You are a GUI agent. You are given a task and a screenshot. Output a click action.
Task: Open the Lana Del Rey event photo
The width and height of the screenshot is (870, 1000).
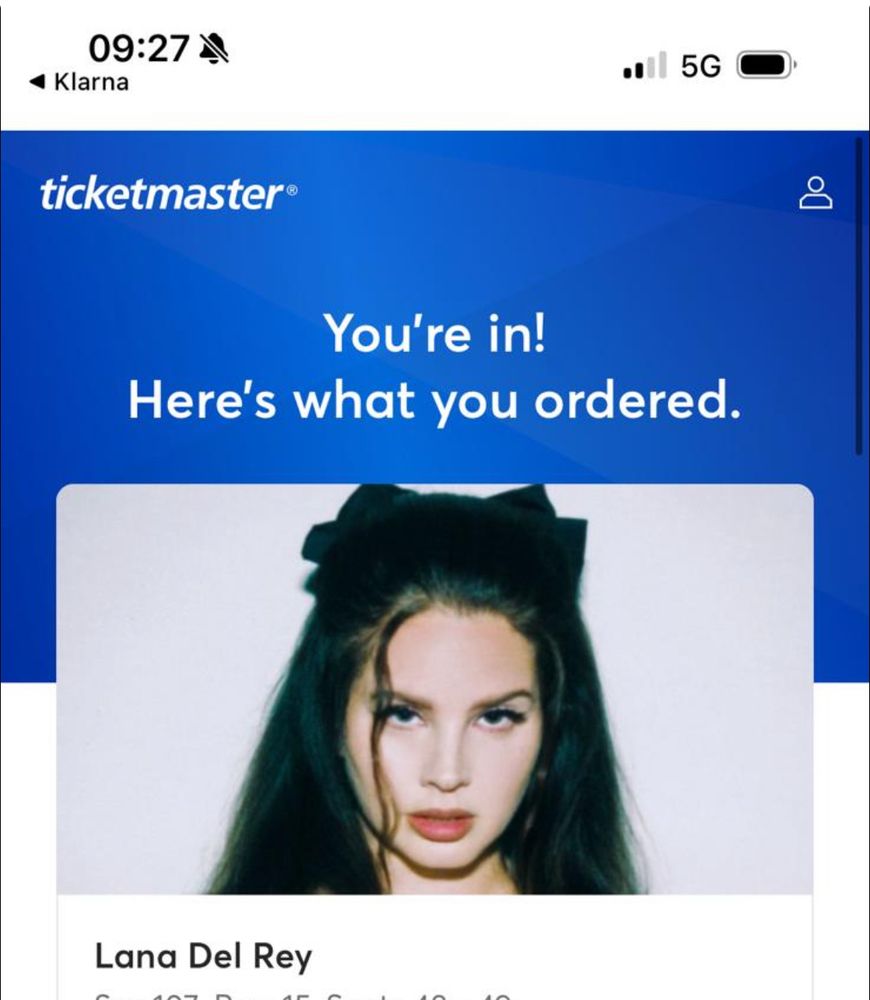coord(435,689)
